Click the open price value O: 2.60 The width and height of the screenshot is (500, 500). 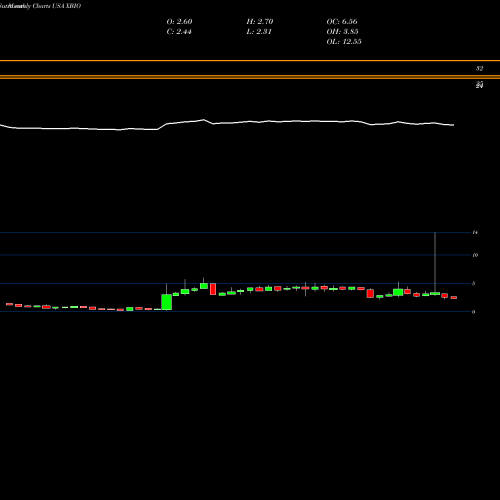(x=179, y=21)
